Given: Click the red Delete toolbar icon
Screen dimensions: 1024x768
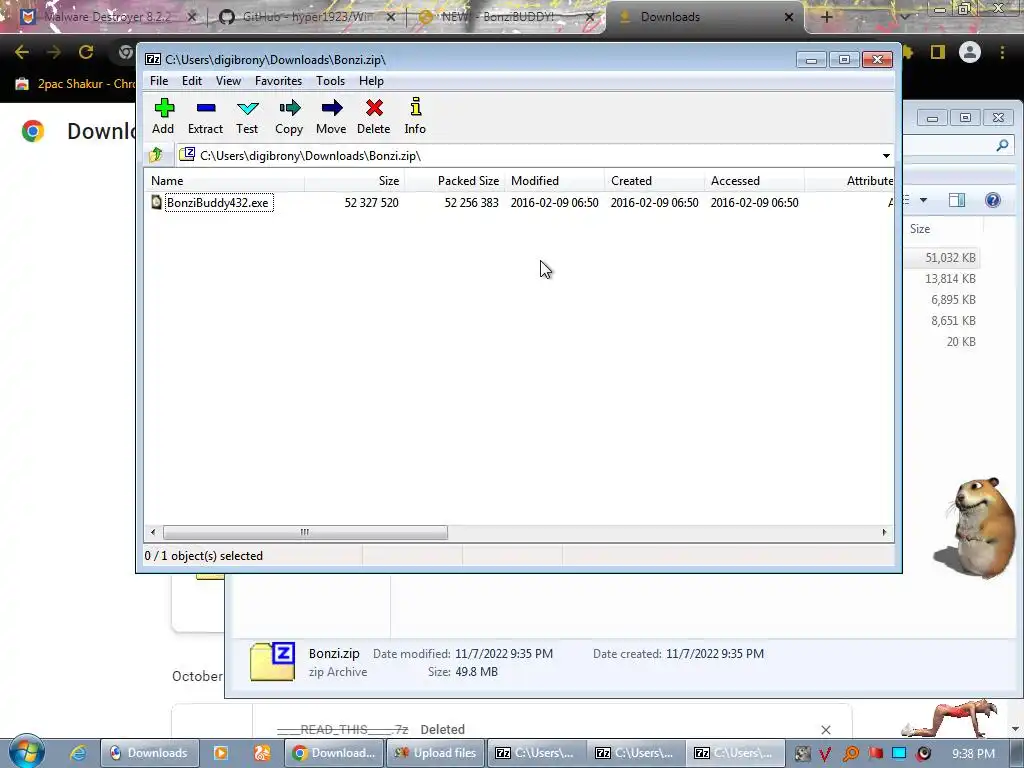Looking at the screenshot, I should (x=374, y=116).
